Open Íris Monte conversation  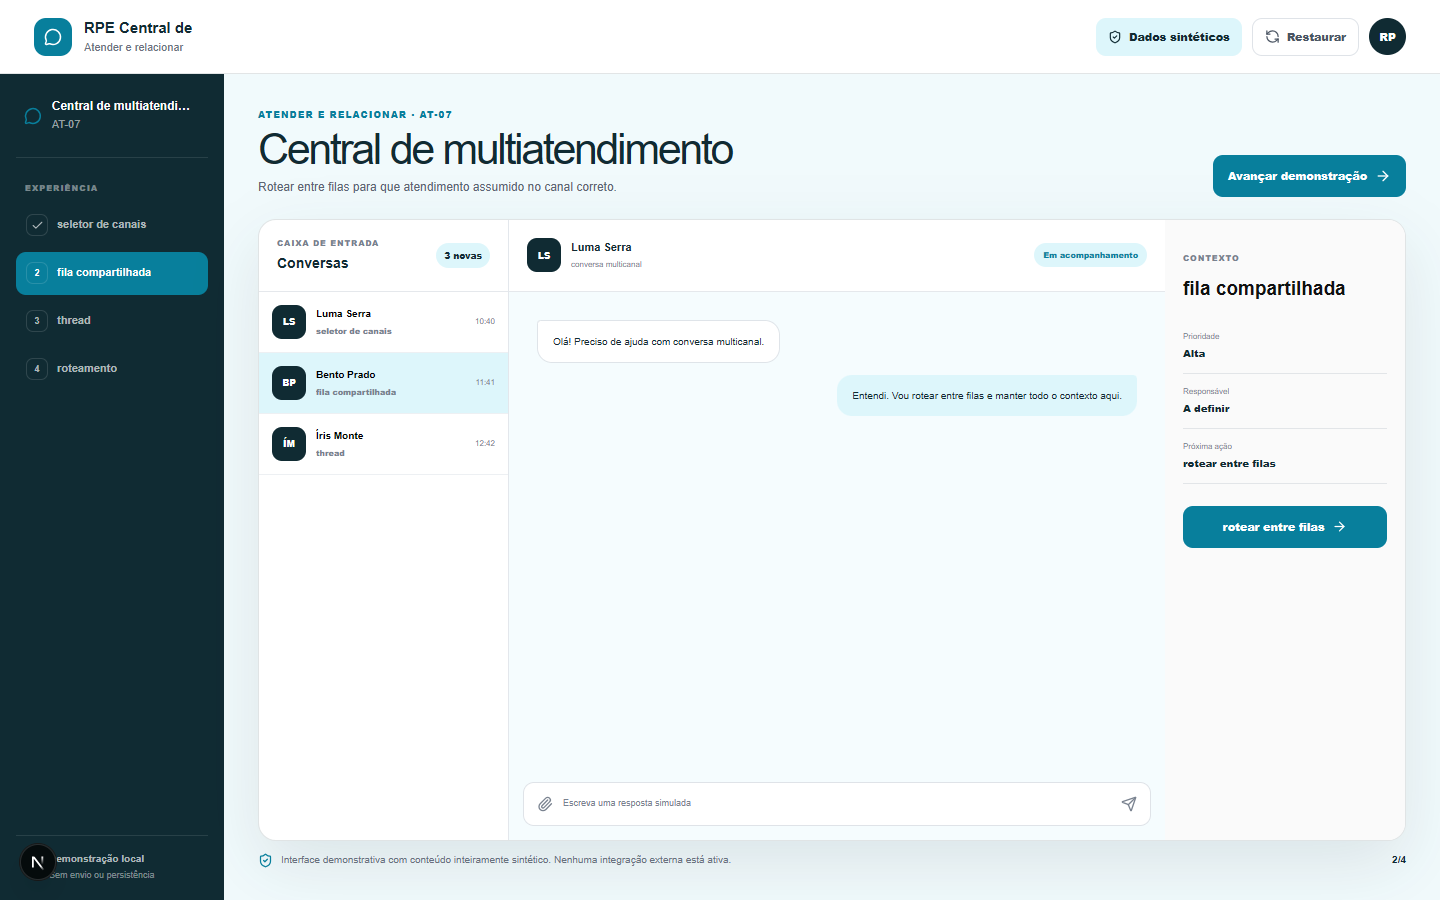384,444
